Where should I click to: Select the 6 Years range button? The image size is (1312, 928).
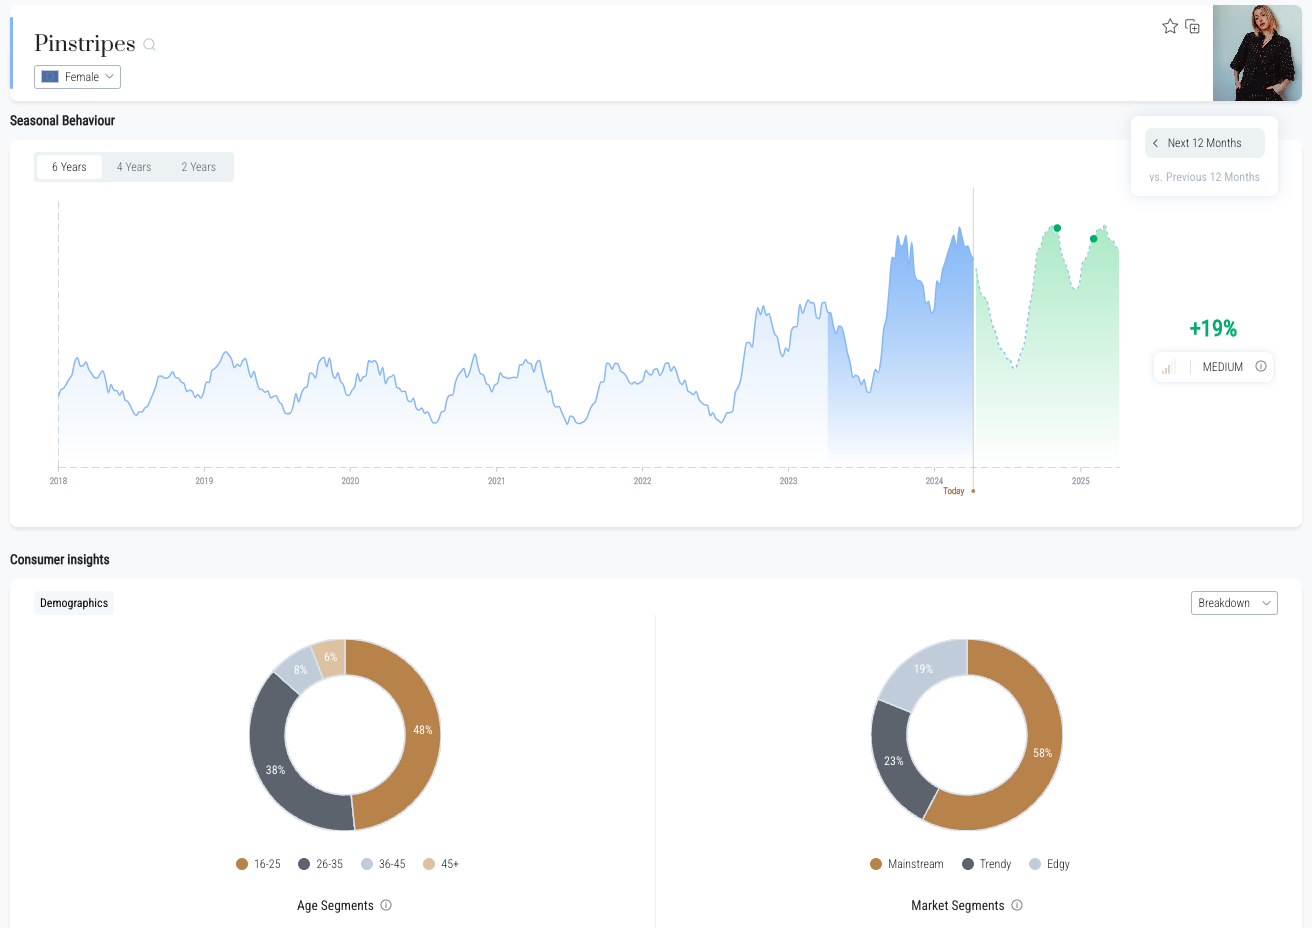[69, 167]
